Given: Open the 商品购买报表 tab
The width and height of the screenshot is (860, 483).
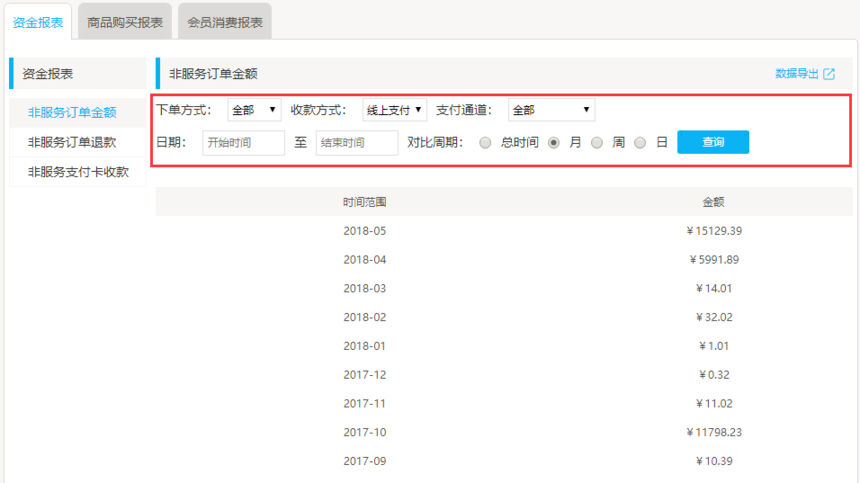Looking at the screenshot, I should click(125, 22).
